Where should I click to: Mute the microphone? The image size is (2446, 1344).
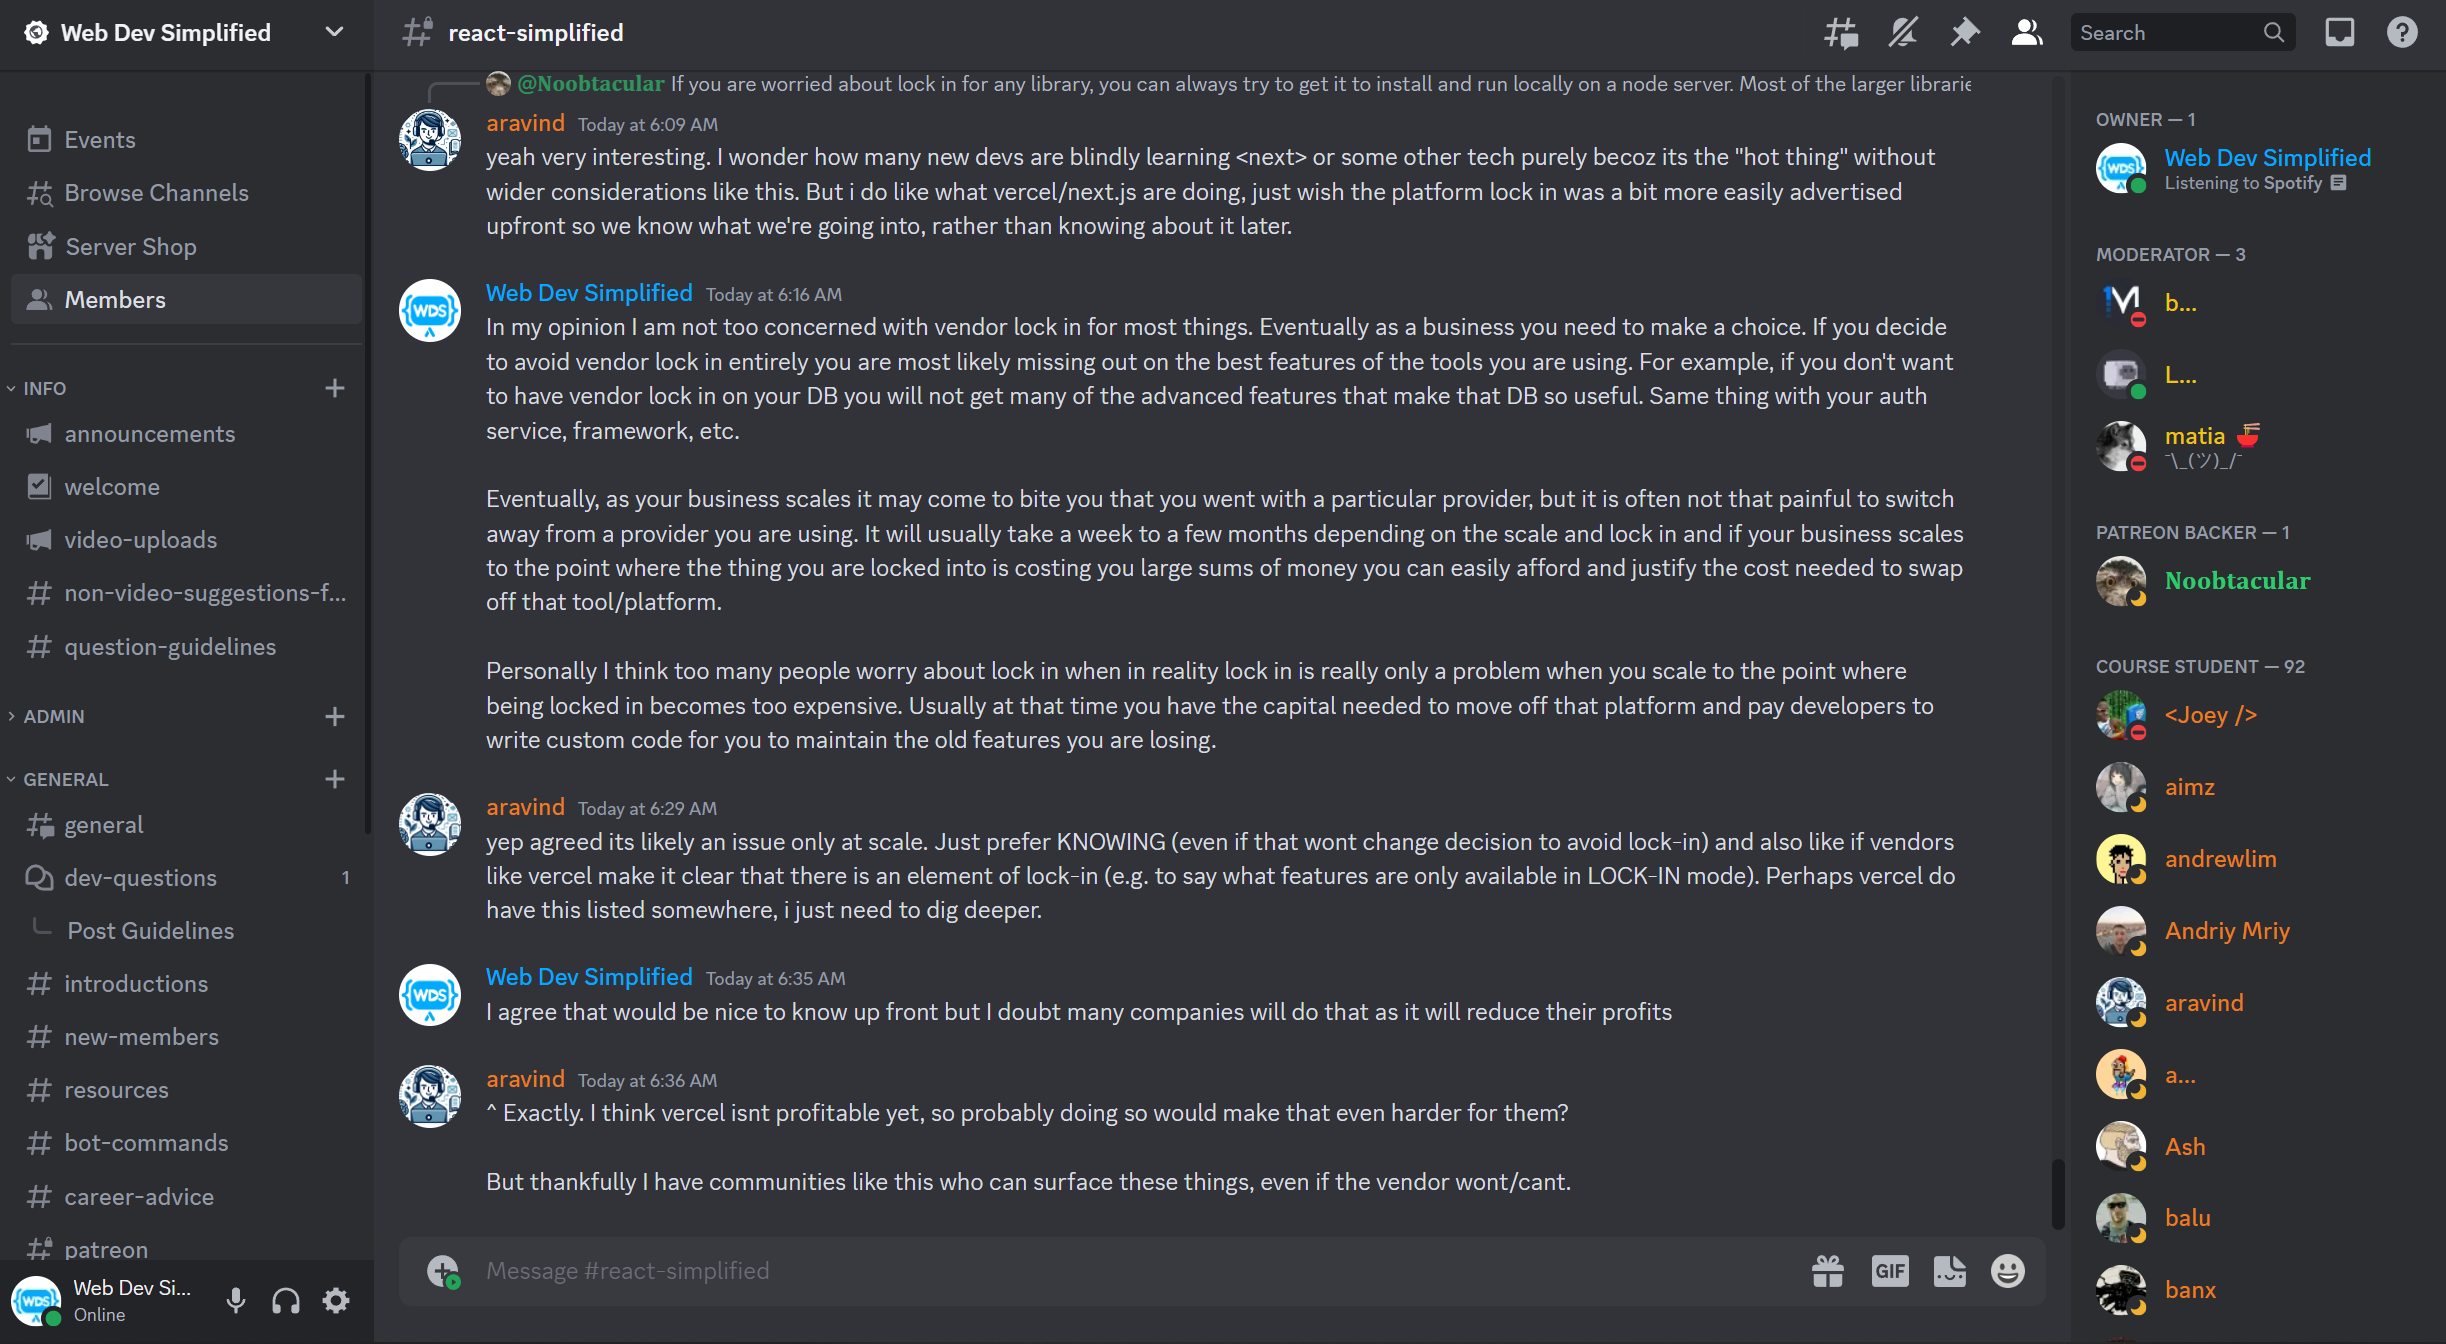click(235, 1300)
